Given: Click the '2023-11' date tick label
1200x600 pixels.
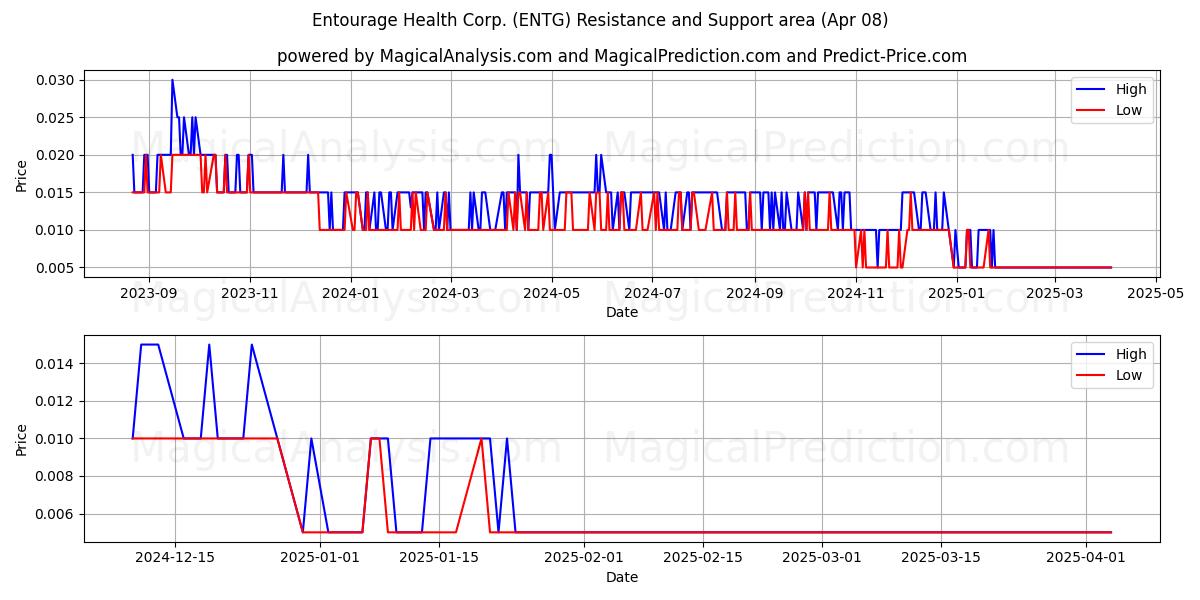Looking at the screenshot, I should click(250, 293).
